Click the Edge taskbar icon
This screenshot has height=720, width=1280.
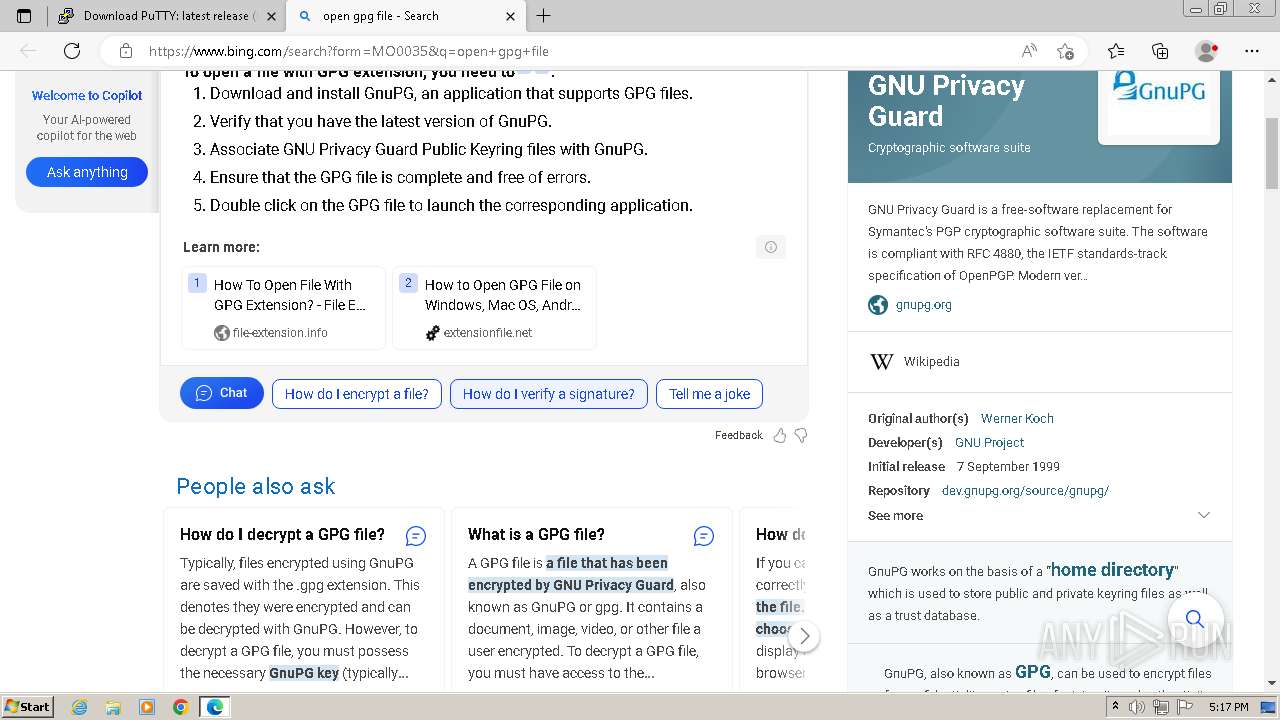click(x=215, y=707)
